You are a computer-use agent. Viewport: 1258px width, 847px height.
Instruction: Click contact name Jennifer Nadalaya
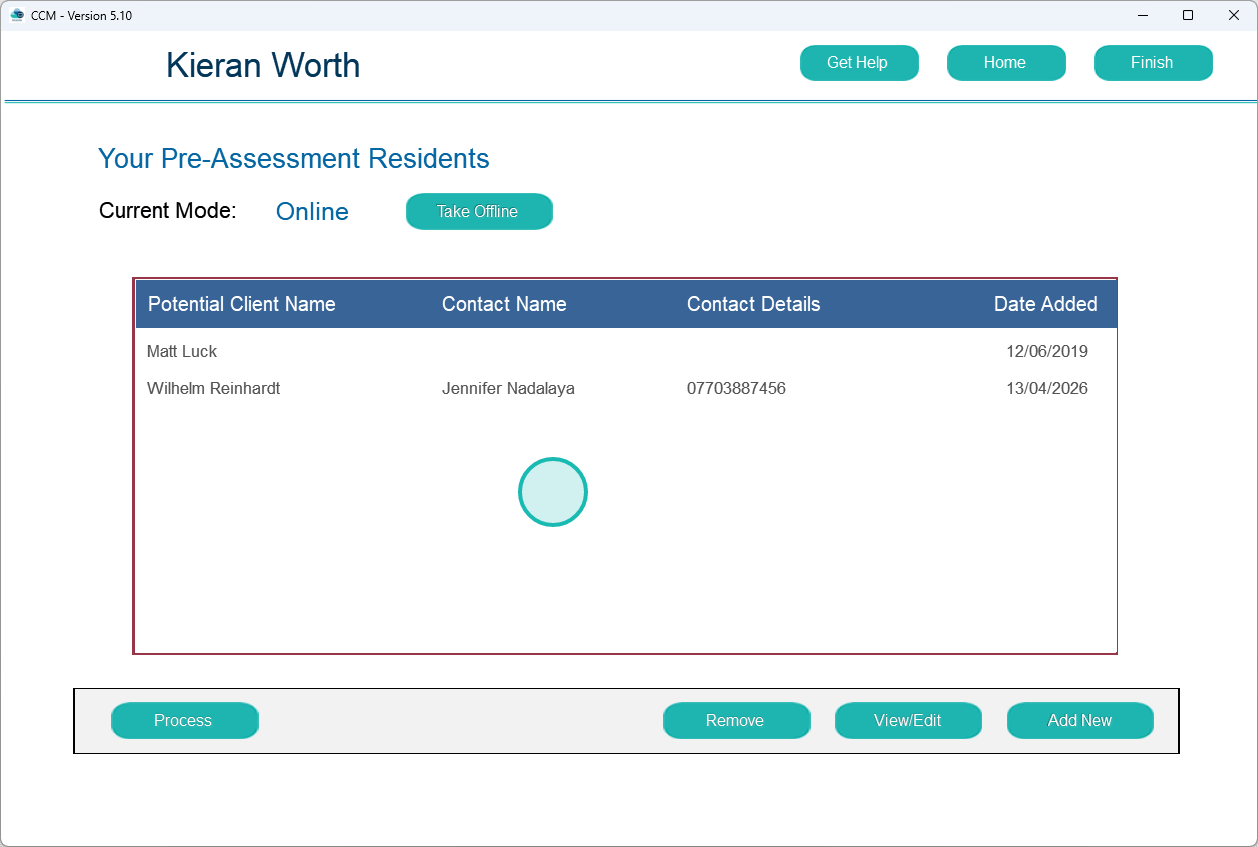pos(508,389)
